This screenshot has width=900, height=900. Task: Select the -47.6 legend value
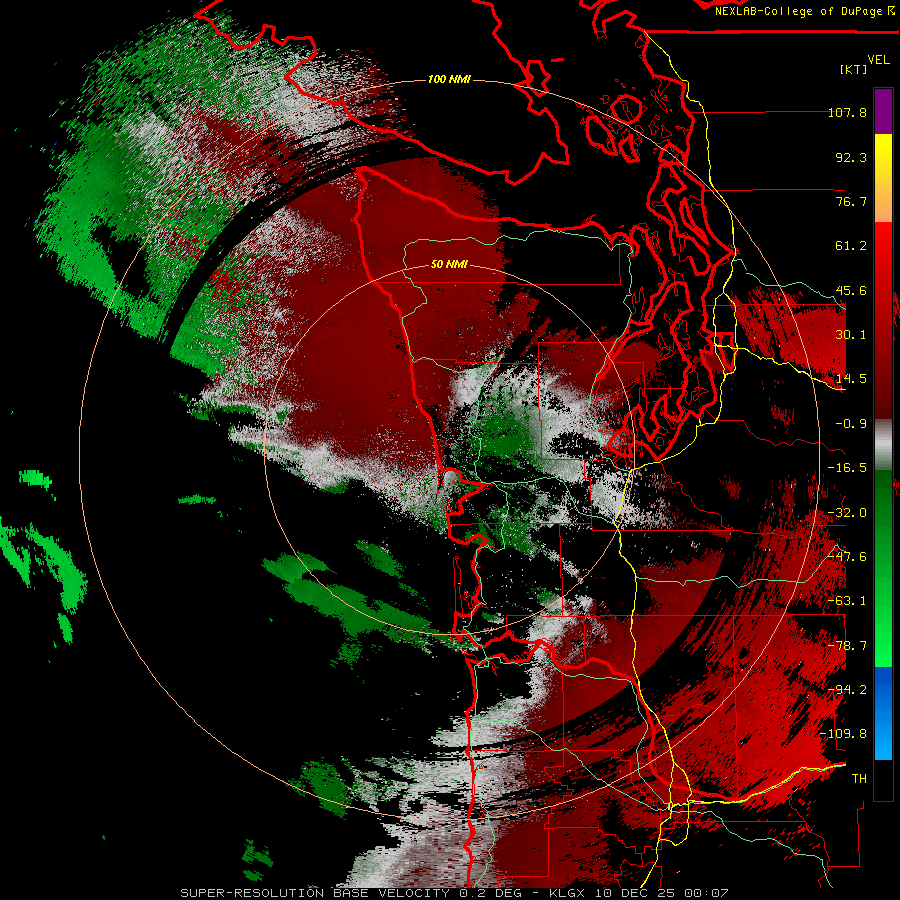point(847,557)
